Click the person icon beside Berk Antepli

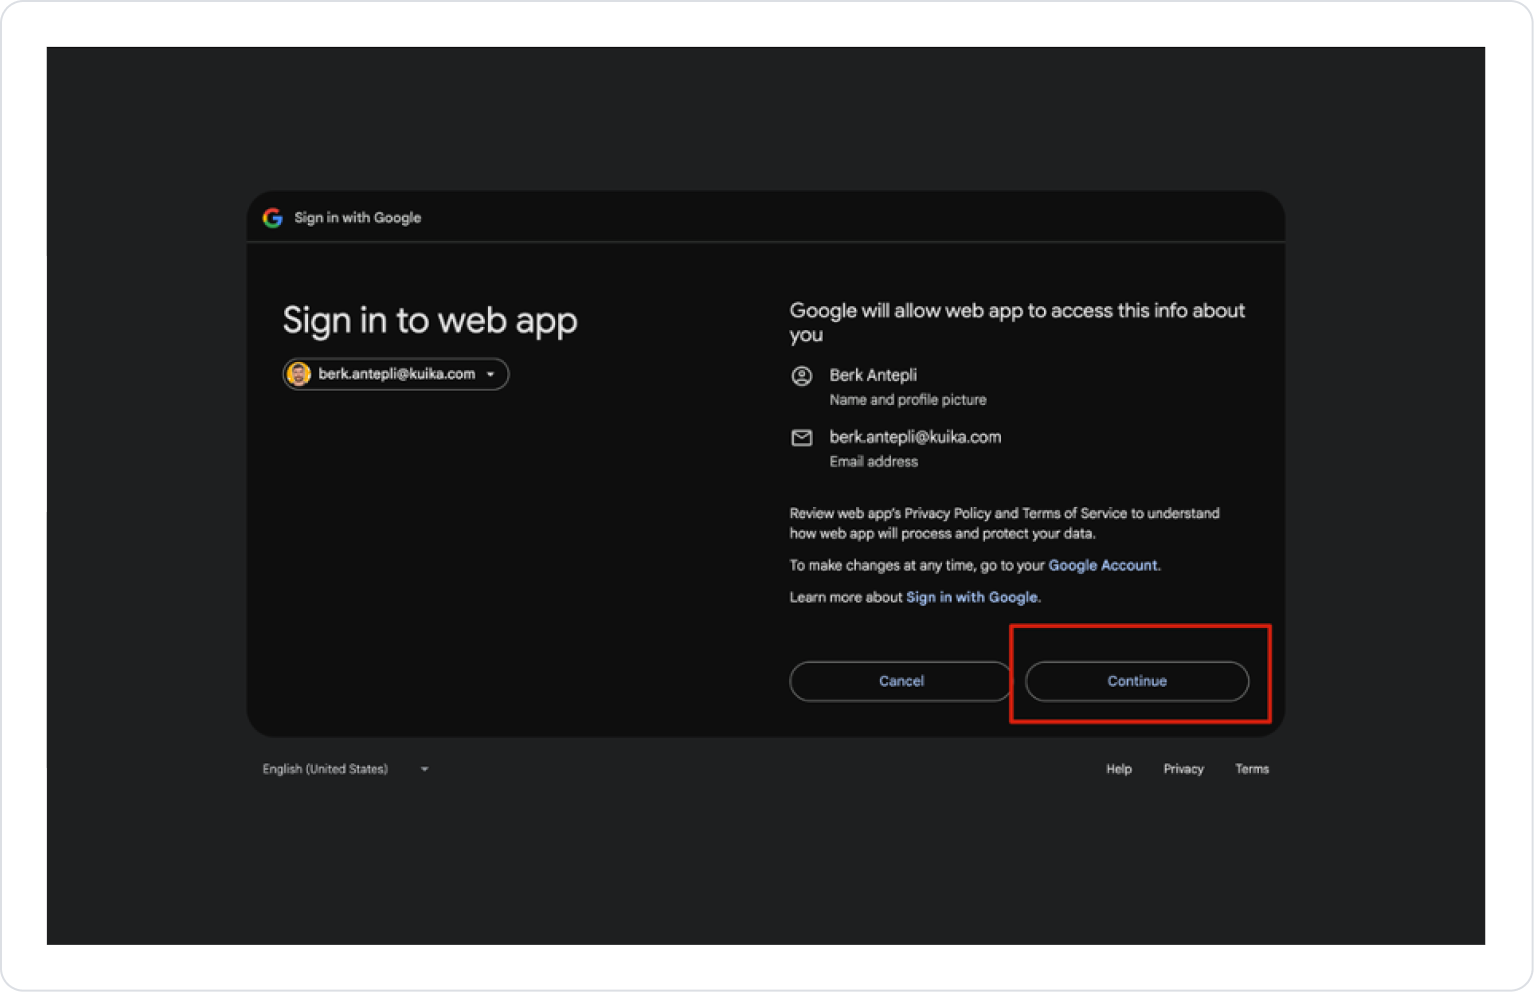[802, 376]
